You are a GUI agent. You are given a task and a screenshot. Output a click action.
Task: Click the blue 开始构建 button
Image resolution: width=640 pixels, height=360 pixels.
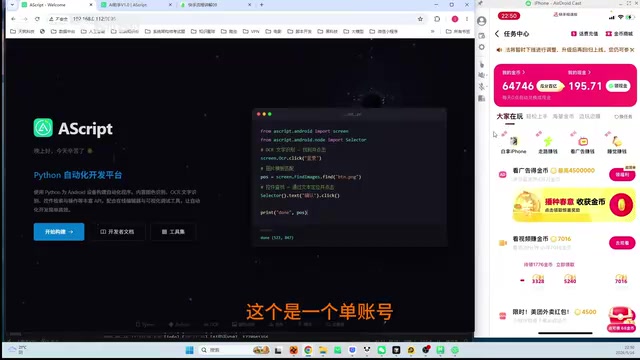(59, 232)
